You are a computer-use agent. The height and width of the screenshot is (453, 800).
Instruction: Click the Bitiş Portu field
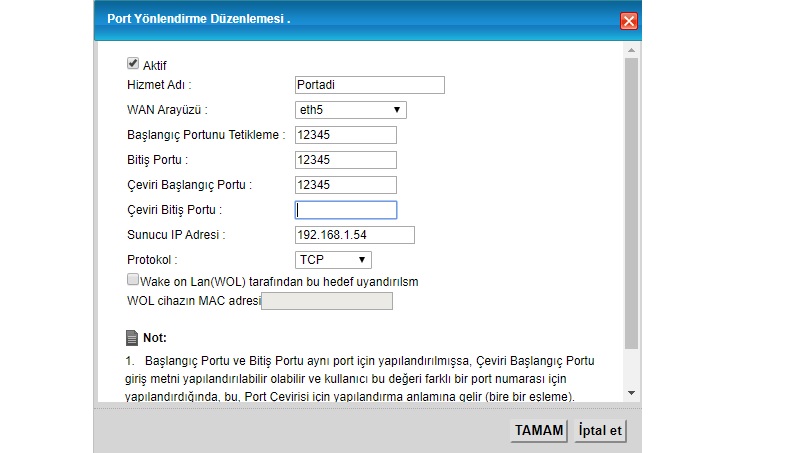click(x=346, y=160)
